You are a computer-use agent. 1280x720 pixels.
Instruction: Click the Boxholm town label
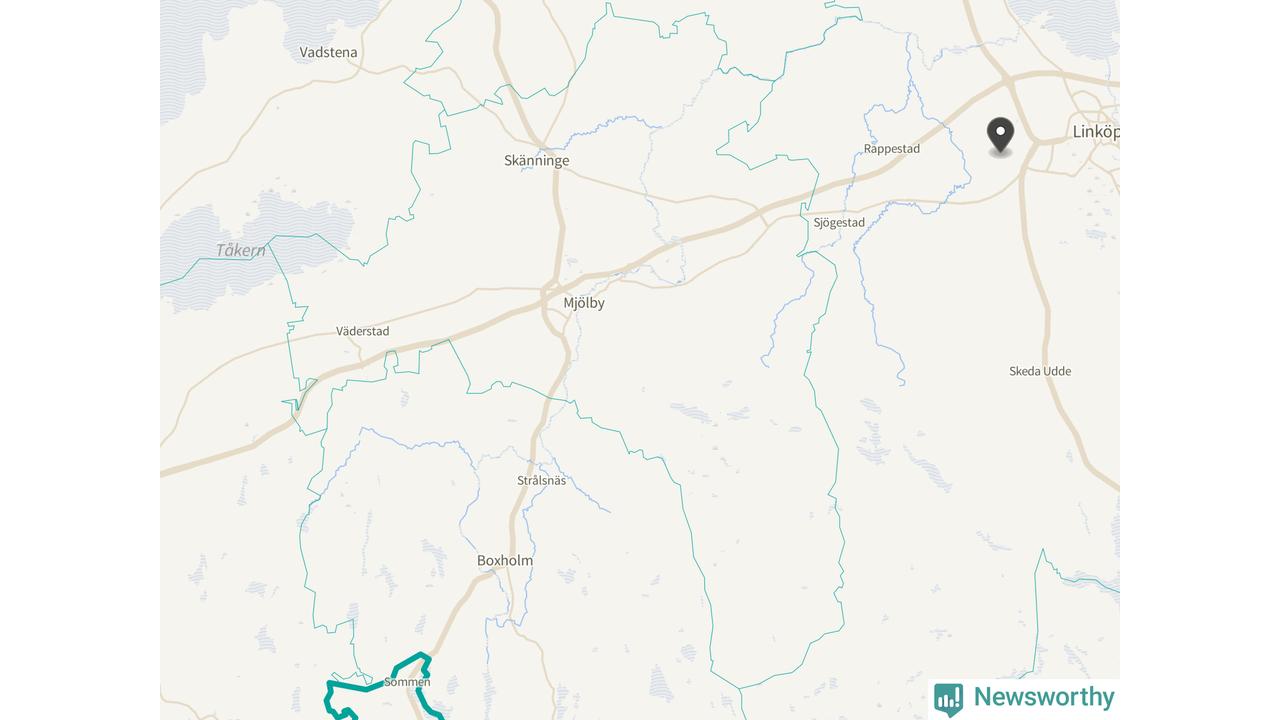(505, 561)
